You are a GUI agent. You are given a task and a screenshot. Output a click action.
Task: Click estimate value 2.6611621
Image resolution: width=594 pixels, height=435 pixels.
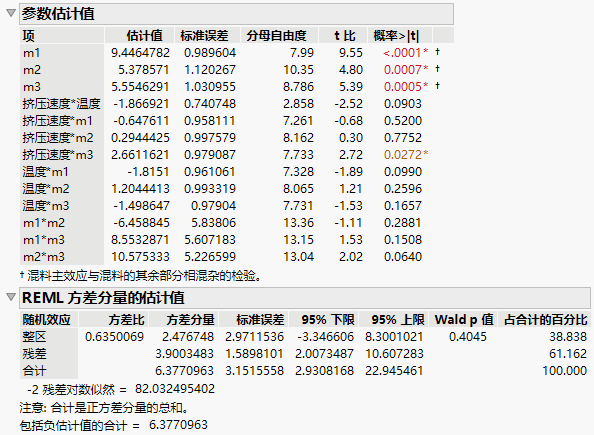(140, 155)
